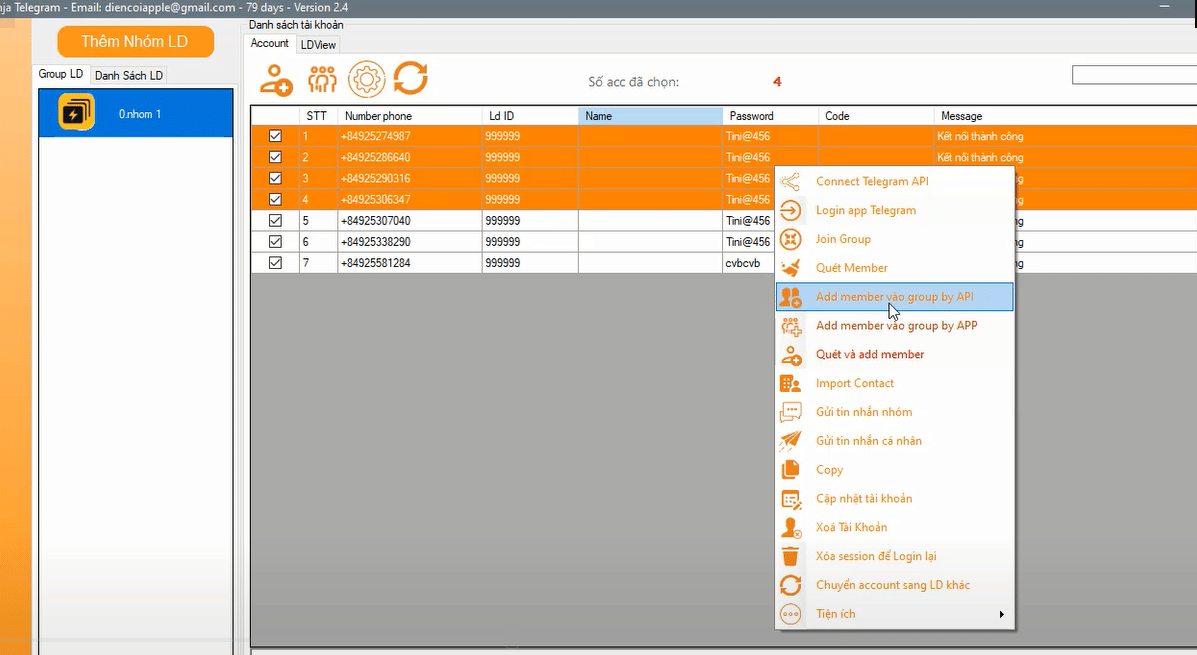Select the 0.nhom 1 group item

click(x=136, y=113)
